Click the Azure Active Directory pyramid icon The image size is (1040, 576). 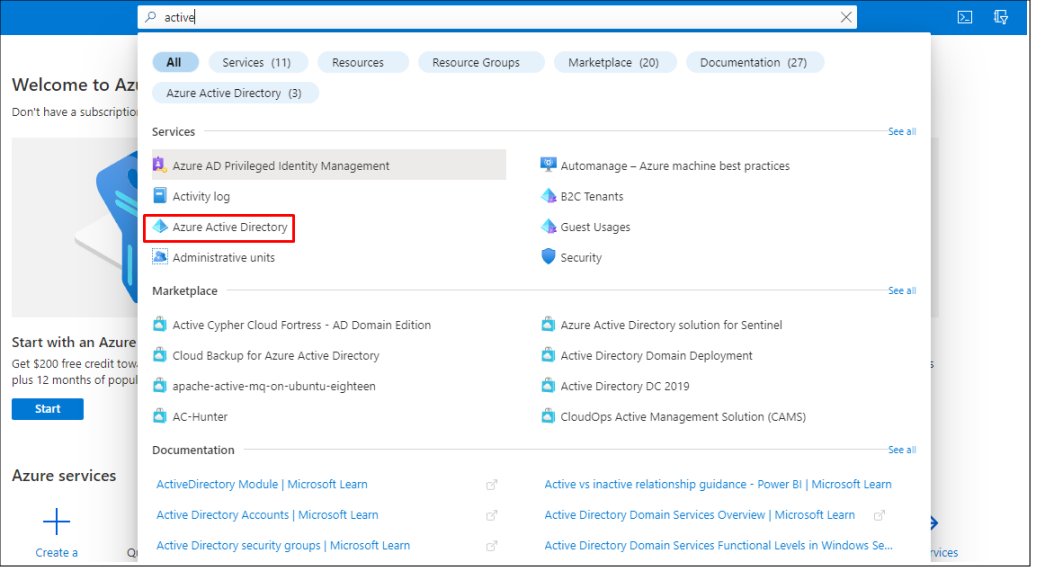(x=160, y=226)
